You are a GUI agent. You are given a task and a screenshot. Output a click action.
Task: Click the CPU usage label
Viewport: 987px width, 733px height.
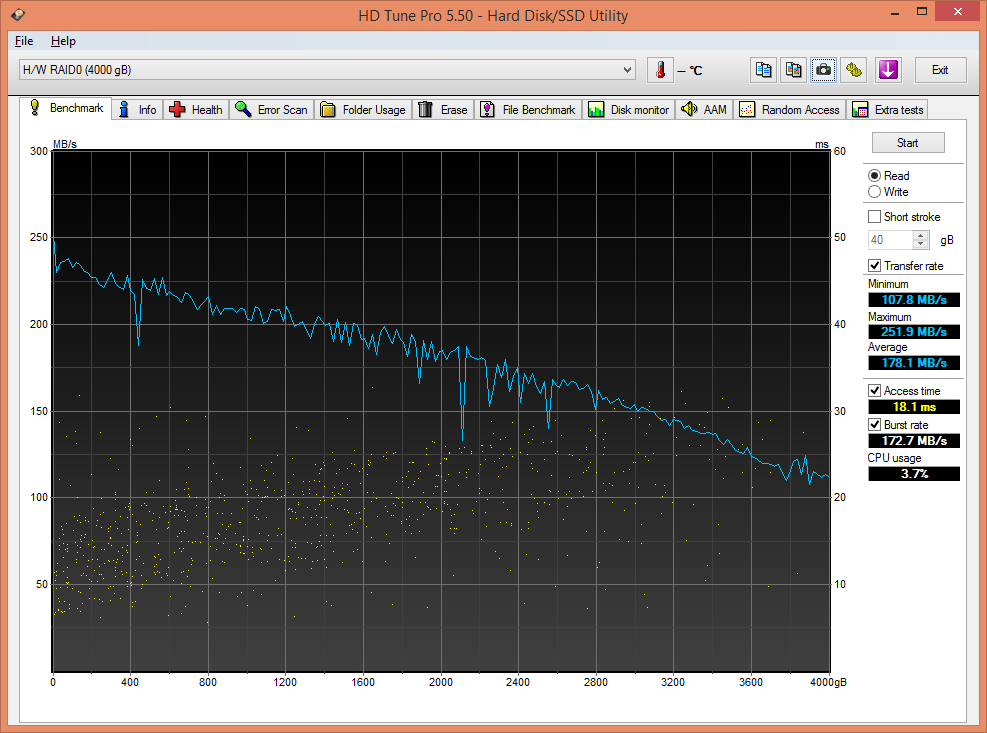(894, 458)
